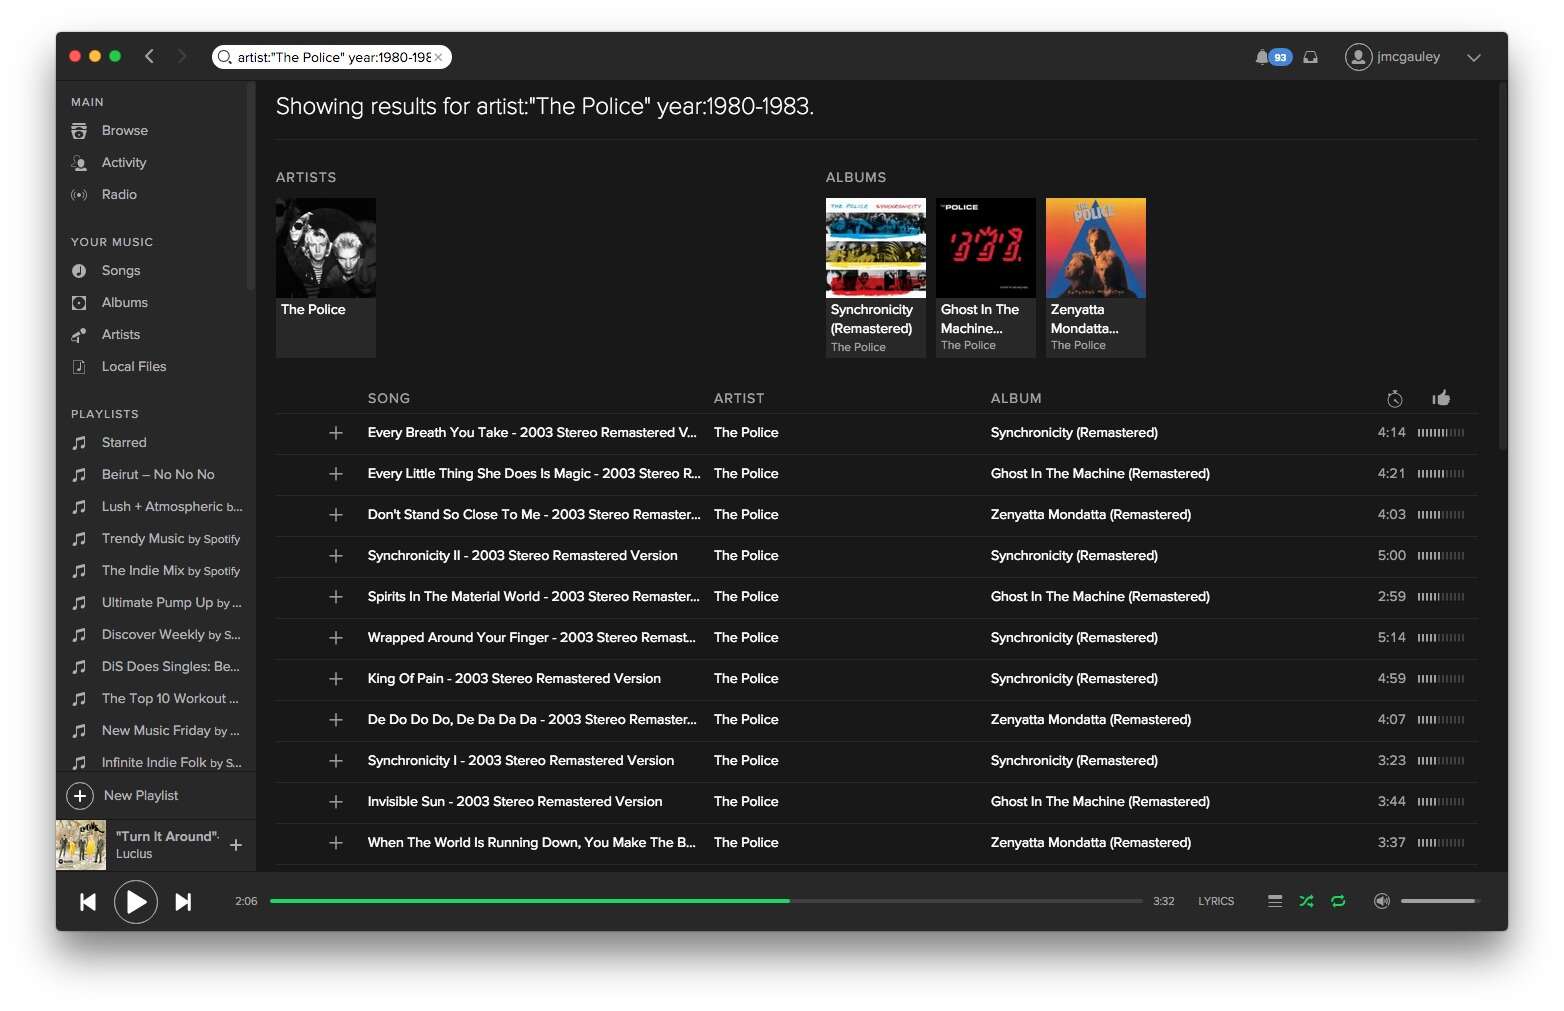Skip to next track
Viewport: 1564px width, 1011px height.
183,902
